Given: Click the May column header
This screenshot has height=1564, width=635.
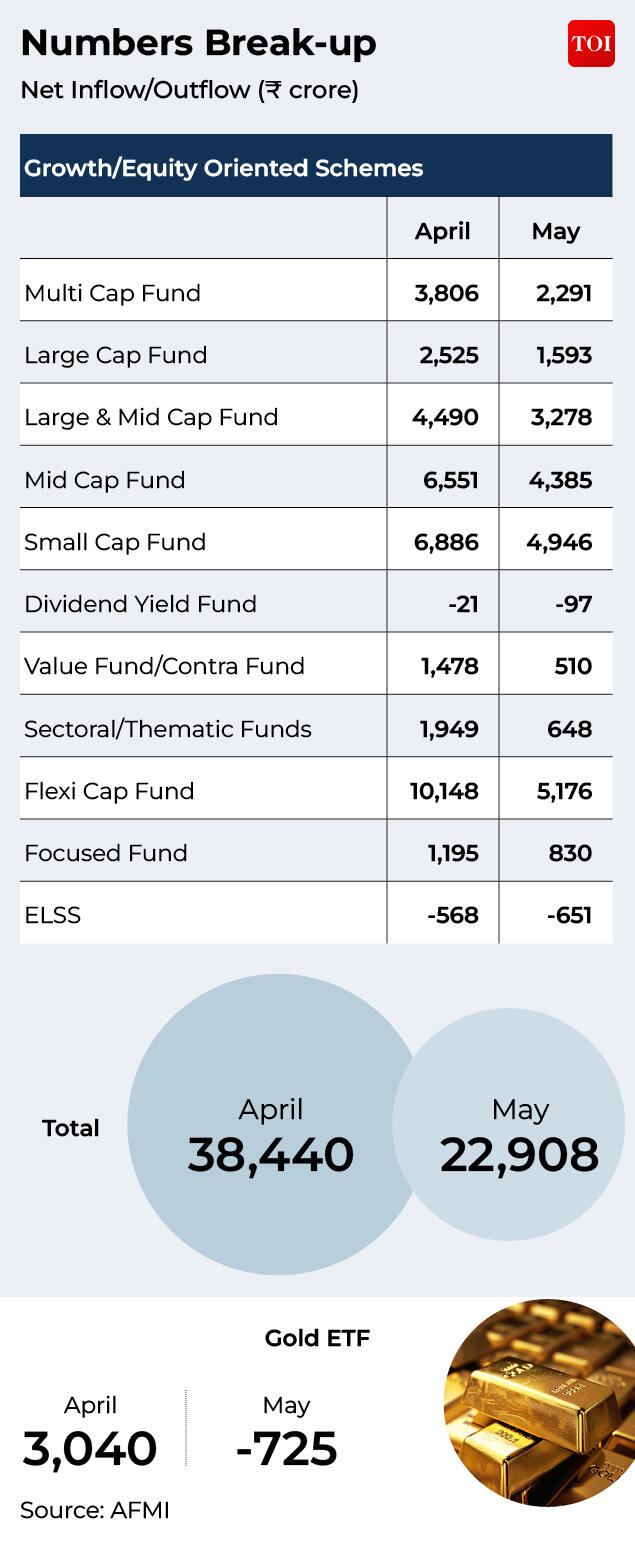Looking at the screenshot, I should [x=555, y=232].
